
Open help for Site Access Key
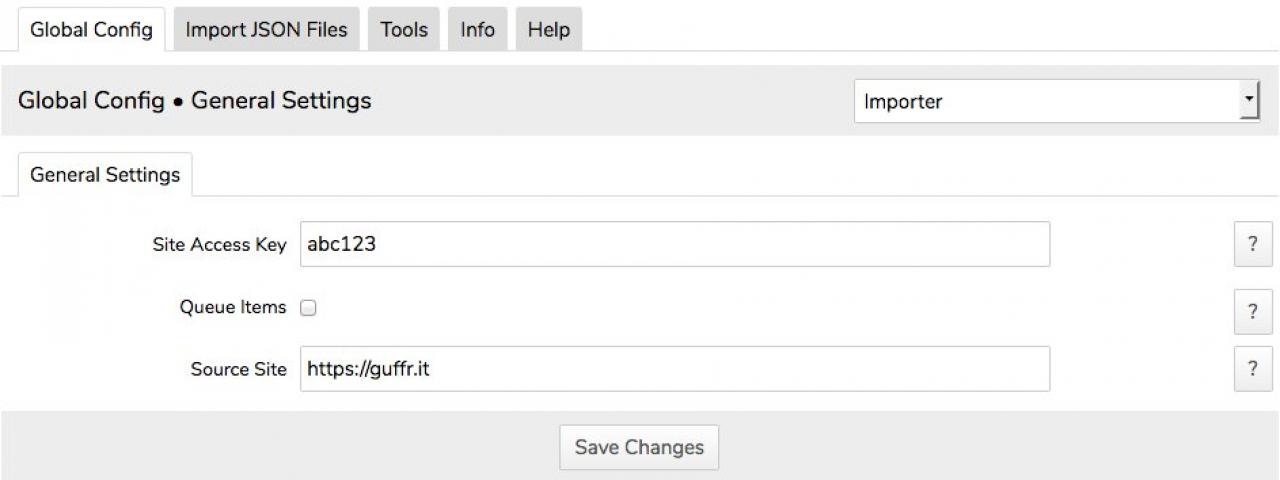[x=1253, y=245]
